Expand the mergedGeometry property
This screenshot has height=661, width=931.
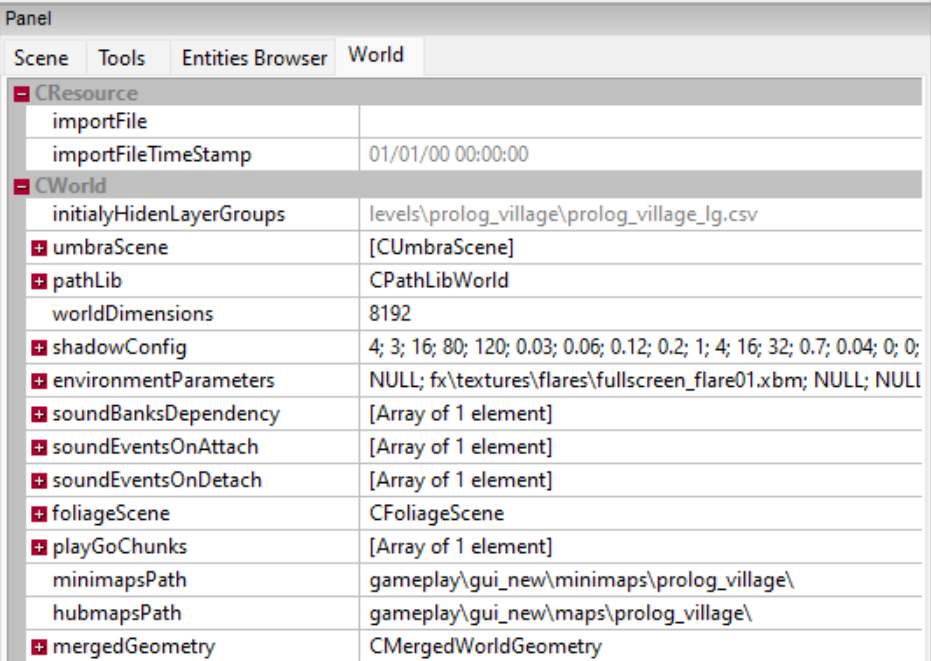pos(39,647)
